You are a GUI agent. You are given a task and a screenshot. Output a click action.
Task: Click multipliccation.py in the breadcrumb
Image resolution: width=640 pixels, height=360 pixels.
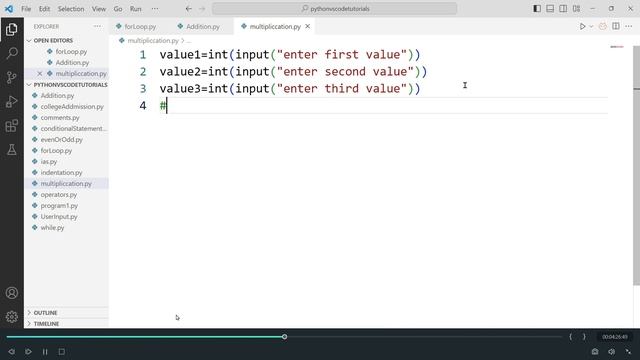coord(153,40)
